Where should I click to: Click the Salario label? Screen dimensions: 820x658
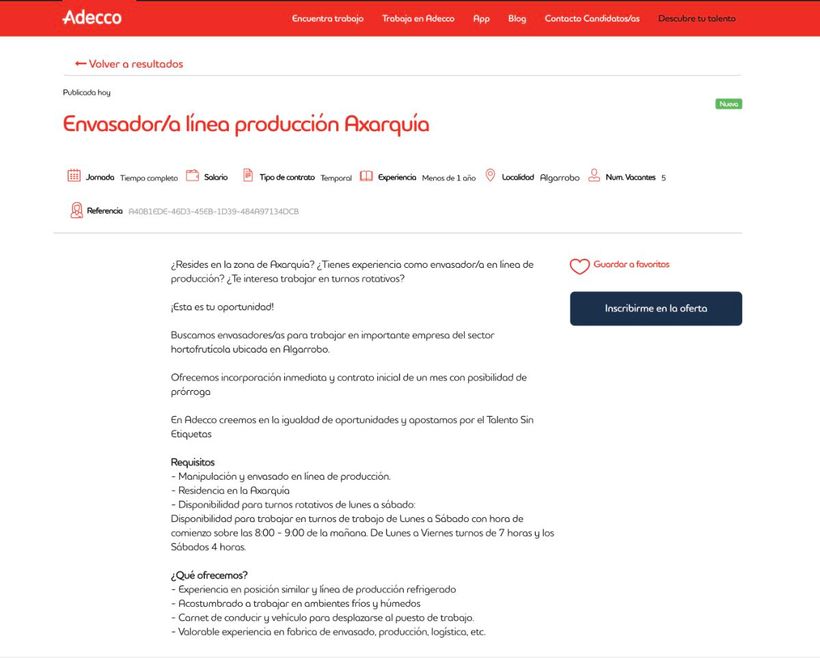pos(216,177)
